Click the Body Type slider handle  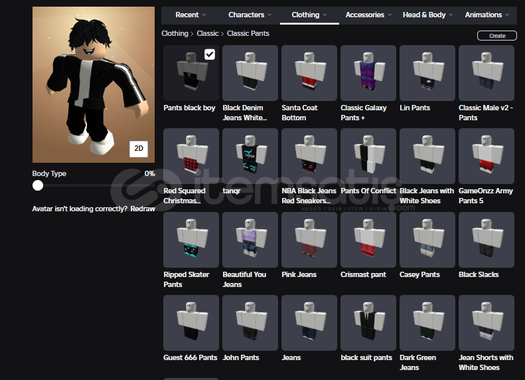[x=38, y=185]
